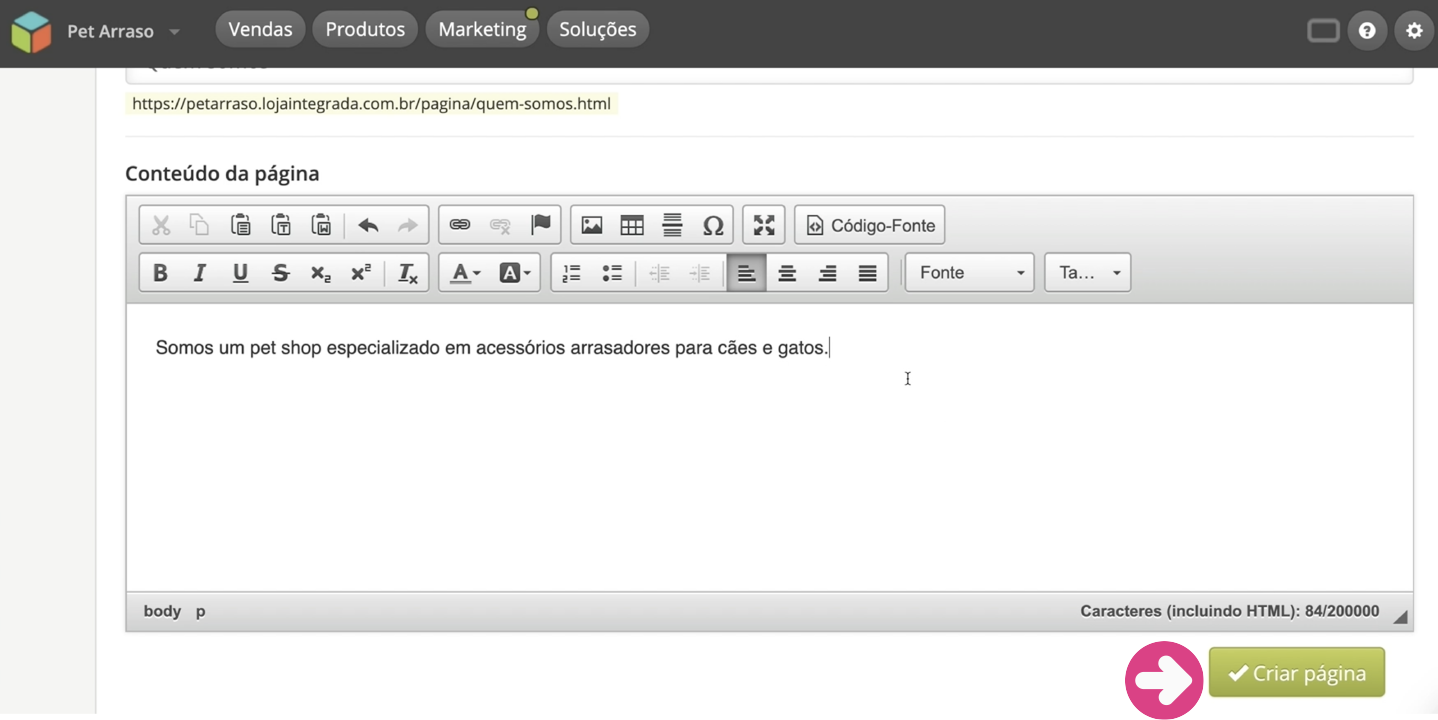Image resolution: width=1438 pixels, height=720 pixels.
Task: Open the text color picker
Action: (x=465, y=272)
